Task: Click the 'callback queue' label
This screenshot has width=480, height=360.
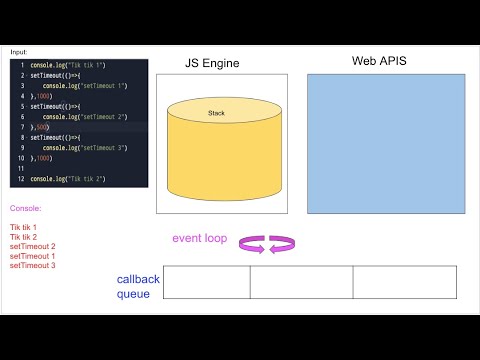Action: [x=138, y=286]
